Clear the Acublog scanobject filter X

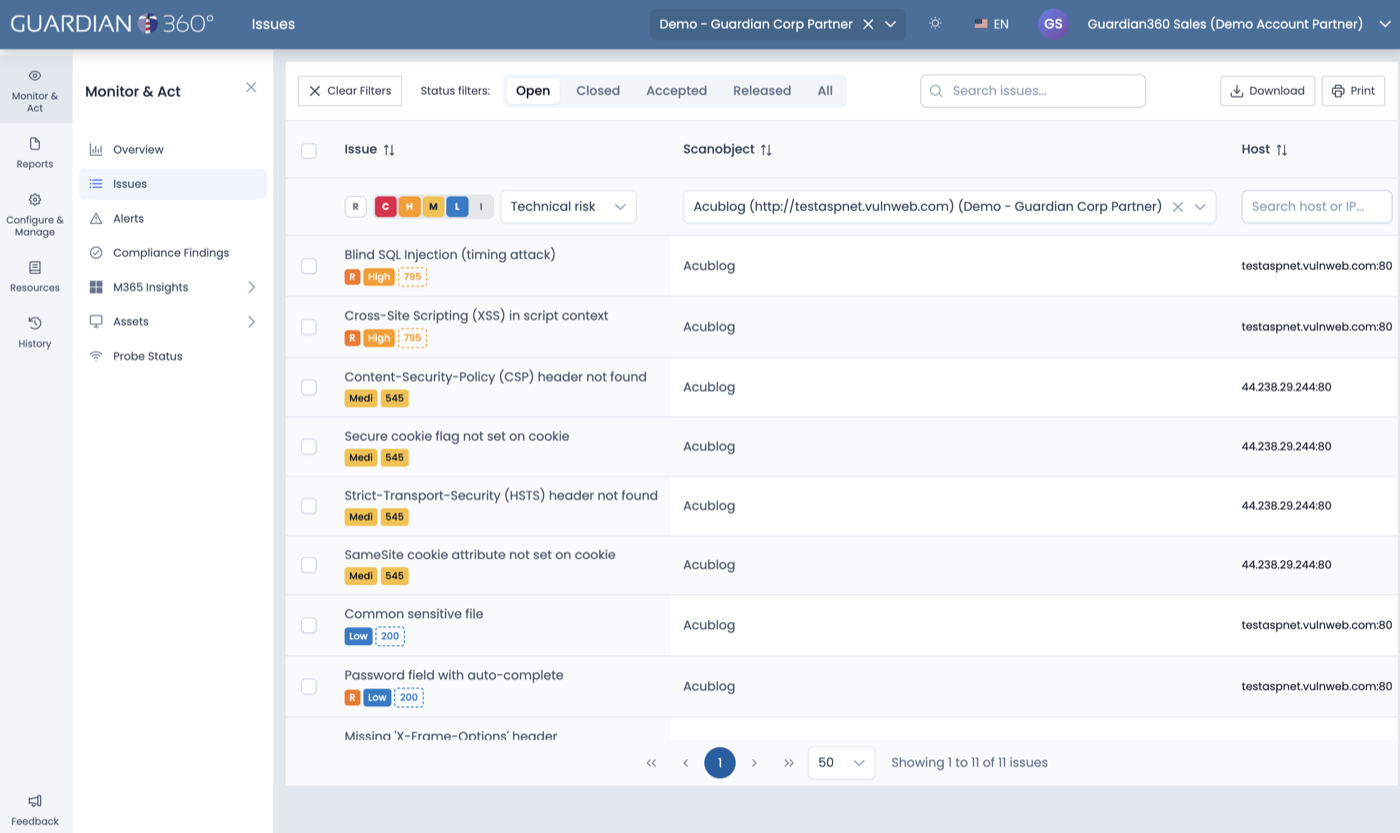[1178, 207]
